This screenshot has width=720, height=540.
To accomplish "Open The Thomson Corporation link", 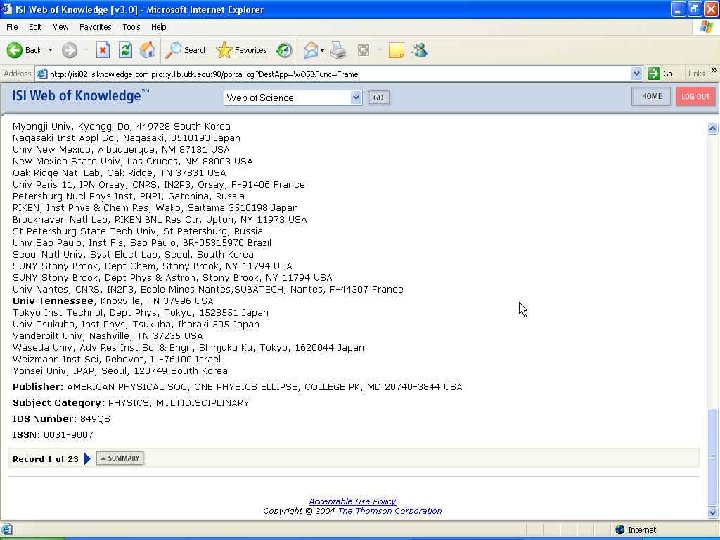I will (390, 511).
